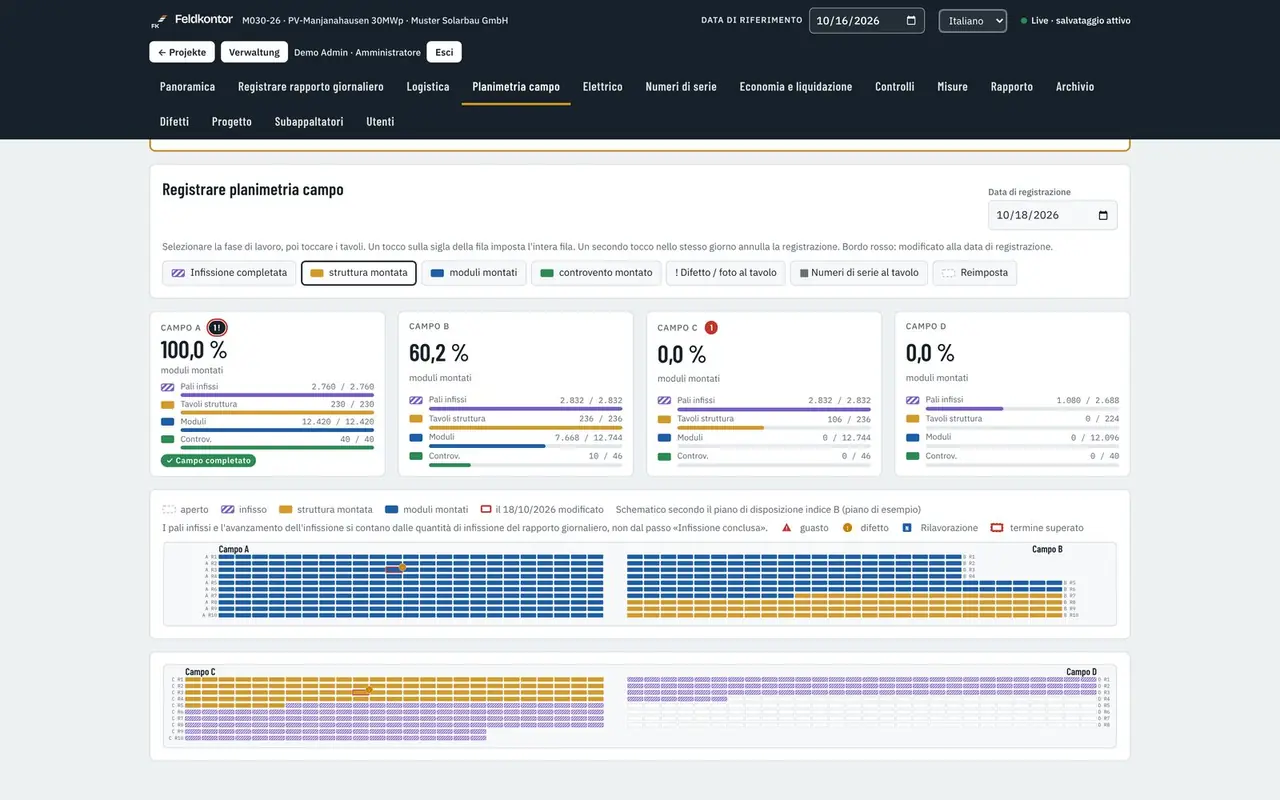Click the 60,2 % value in Campo B
This screenshot has height=800, width=1280.
pyautogui.click(x=439, y=353)
